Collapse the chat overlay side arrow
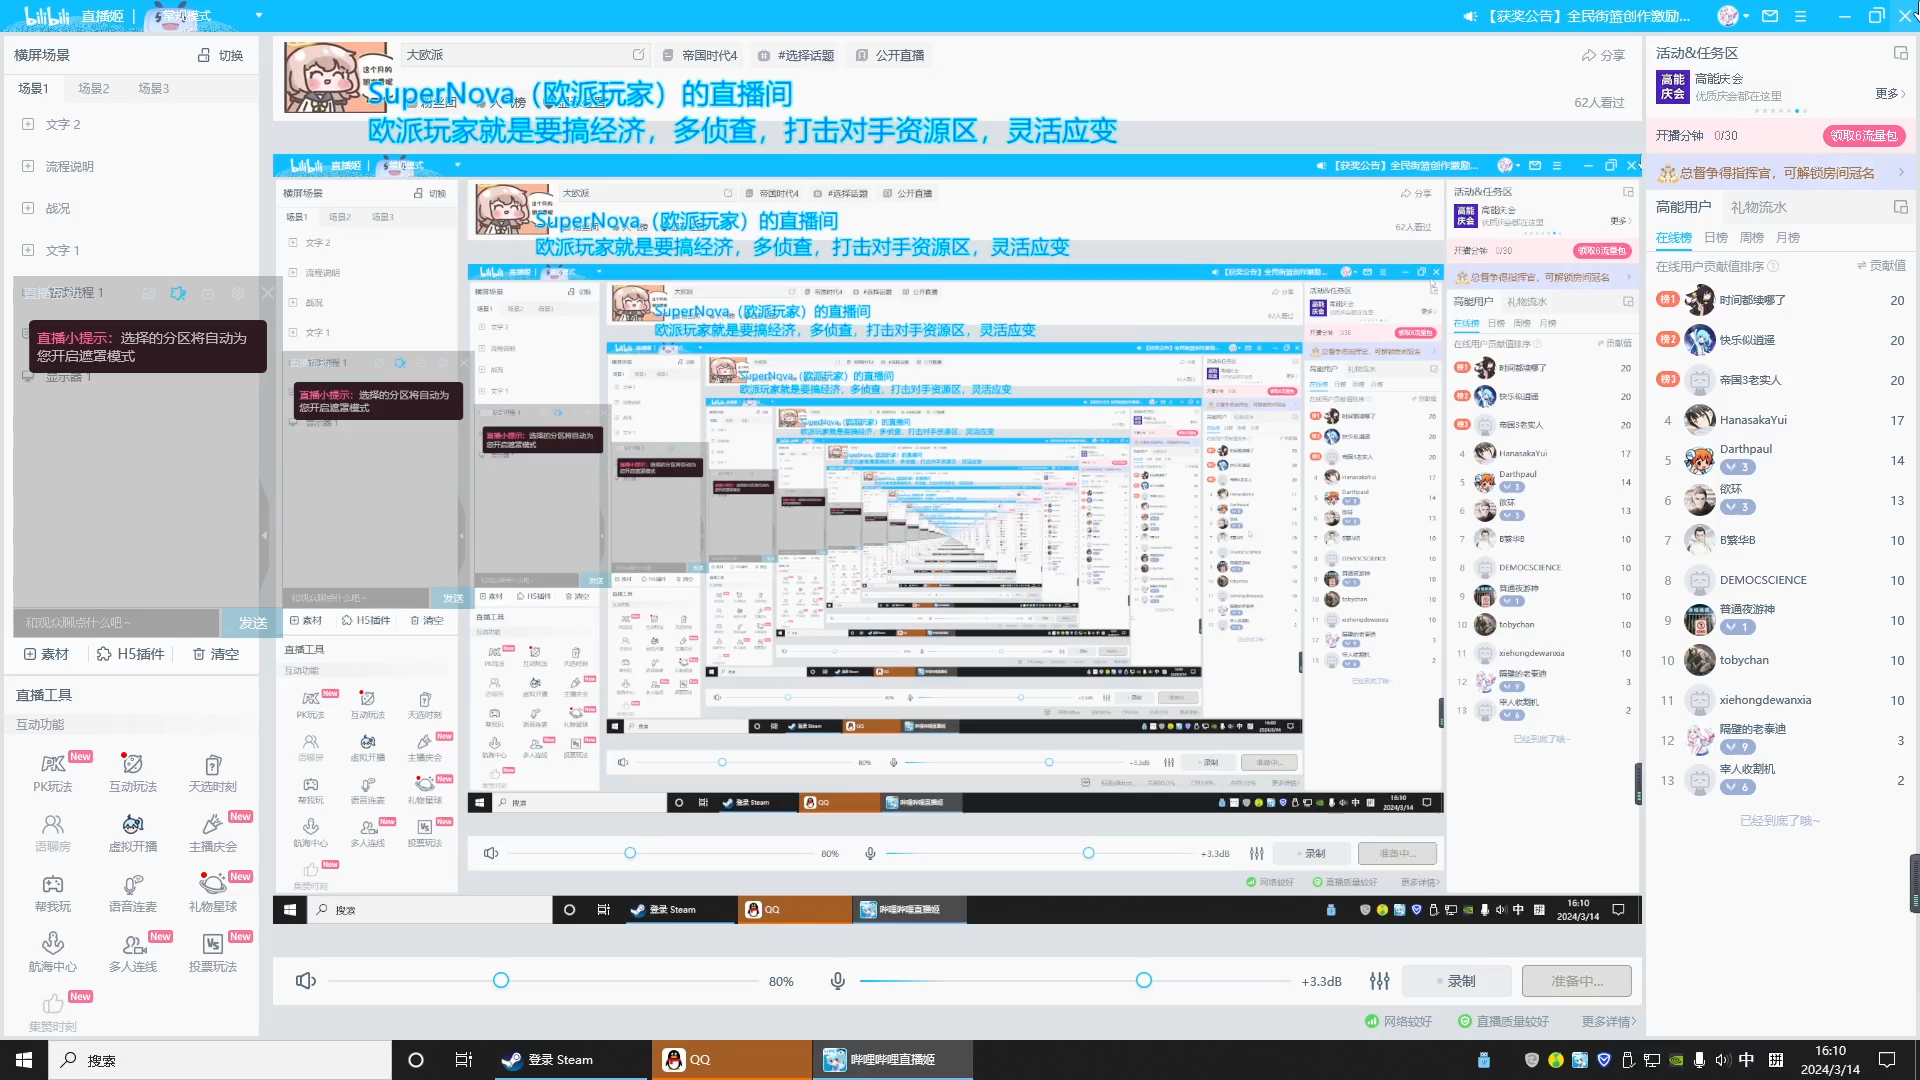Screen dimensions: 1920x1080 (264, 536)
